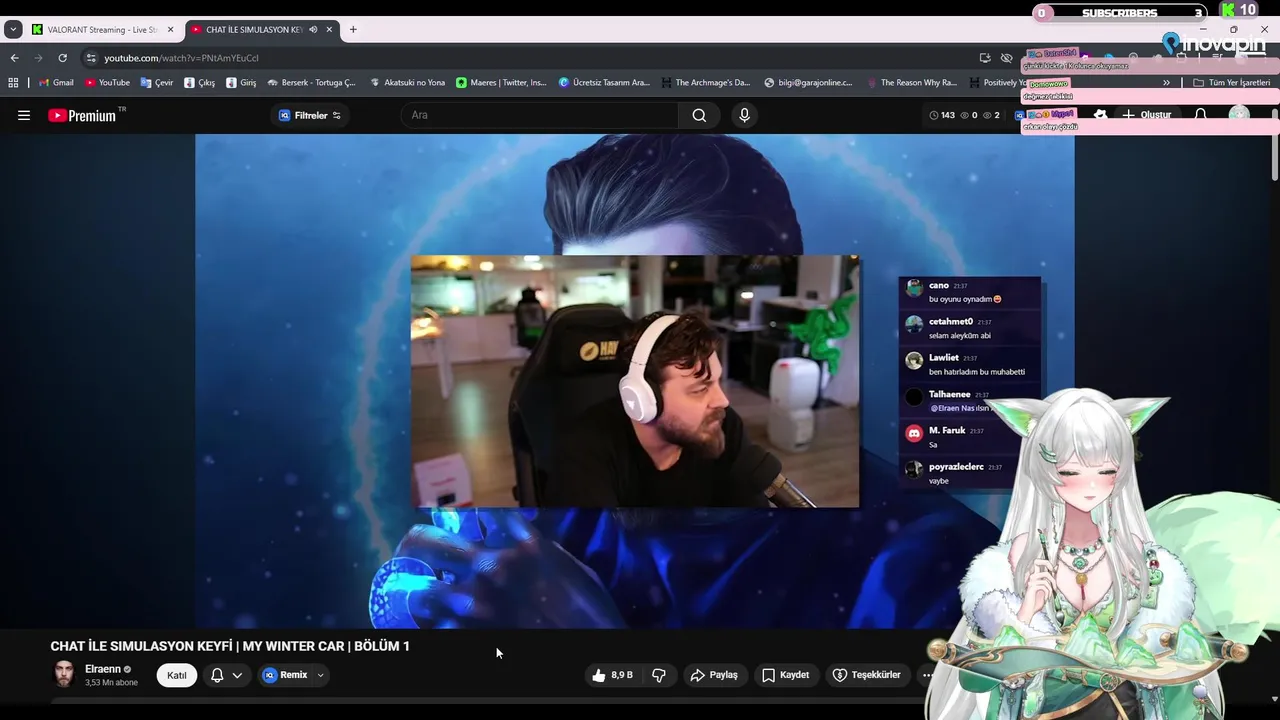The image size is (1280, 720).
Task: Click the video player to pause
Action: tap(634, 381)
